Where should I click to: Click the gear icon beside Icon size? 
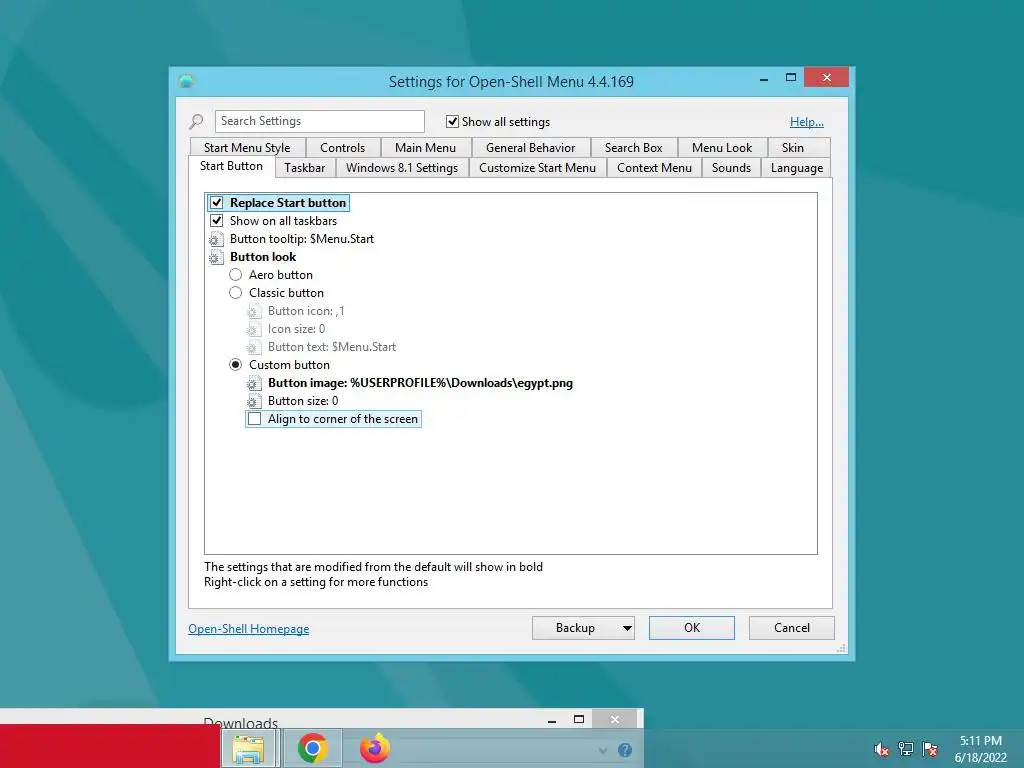[254, 329]
